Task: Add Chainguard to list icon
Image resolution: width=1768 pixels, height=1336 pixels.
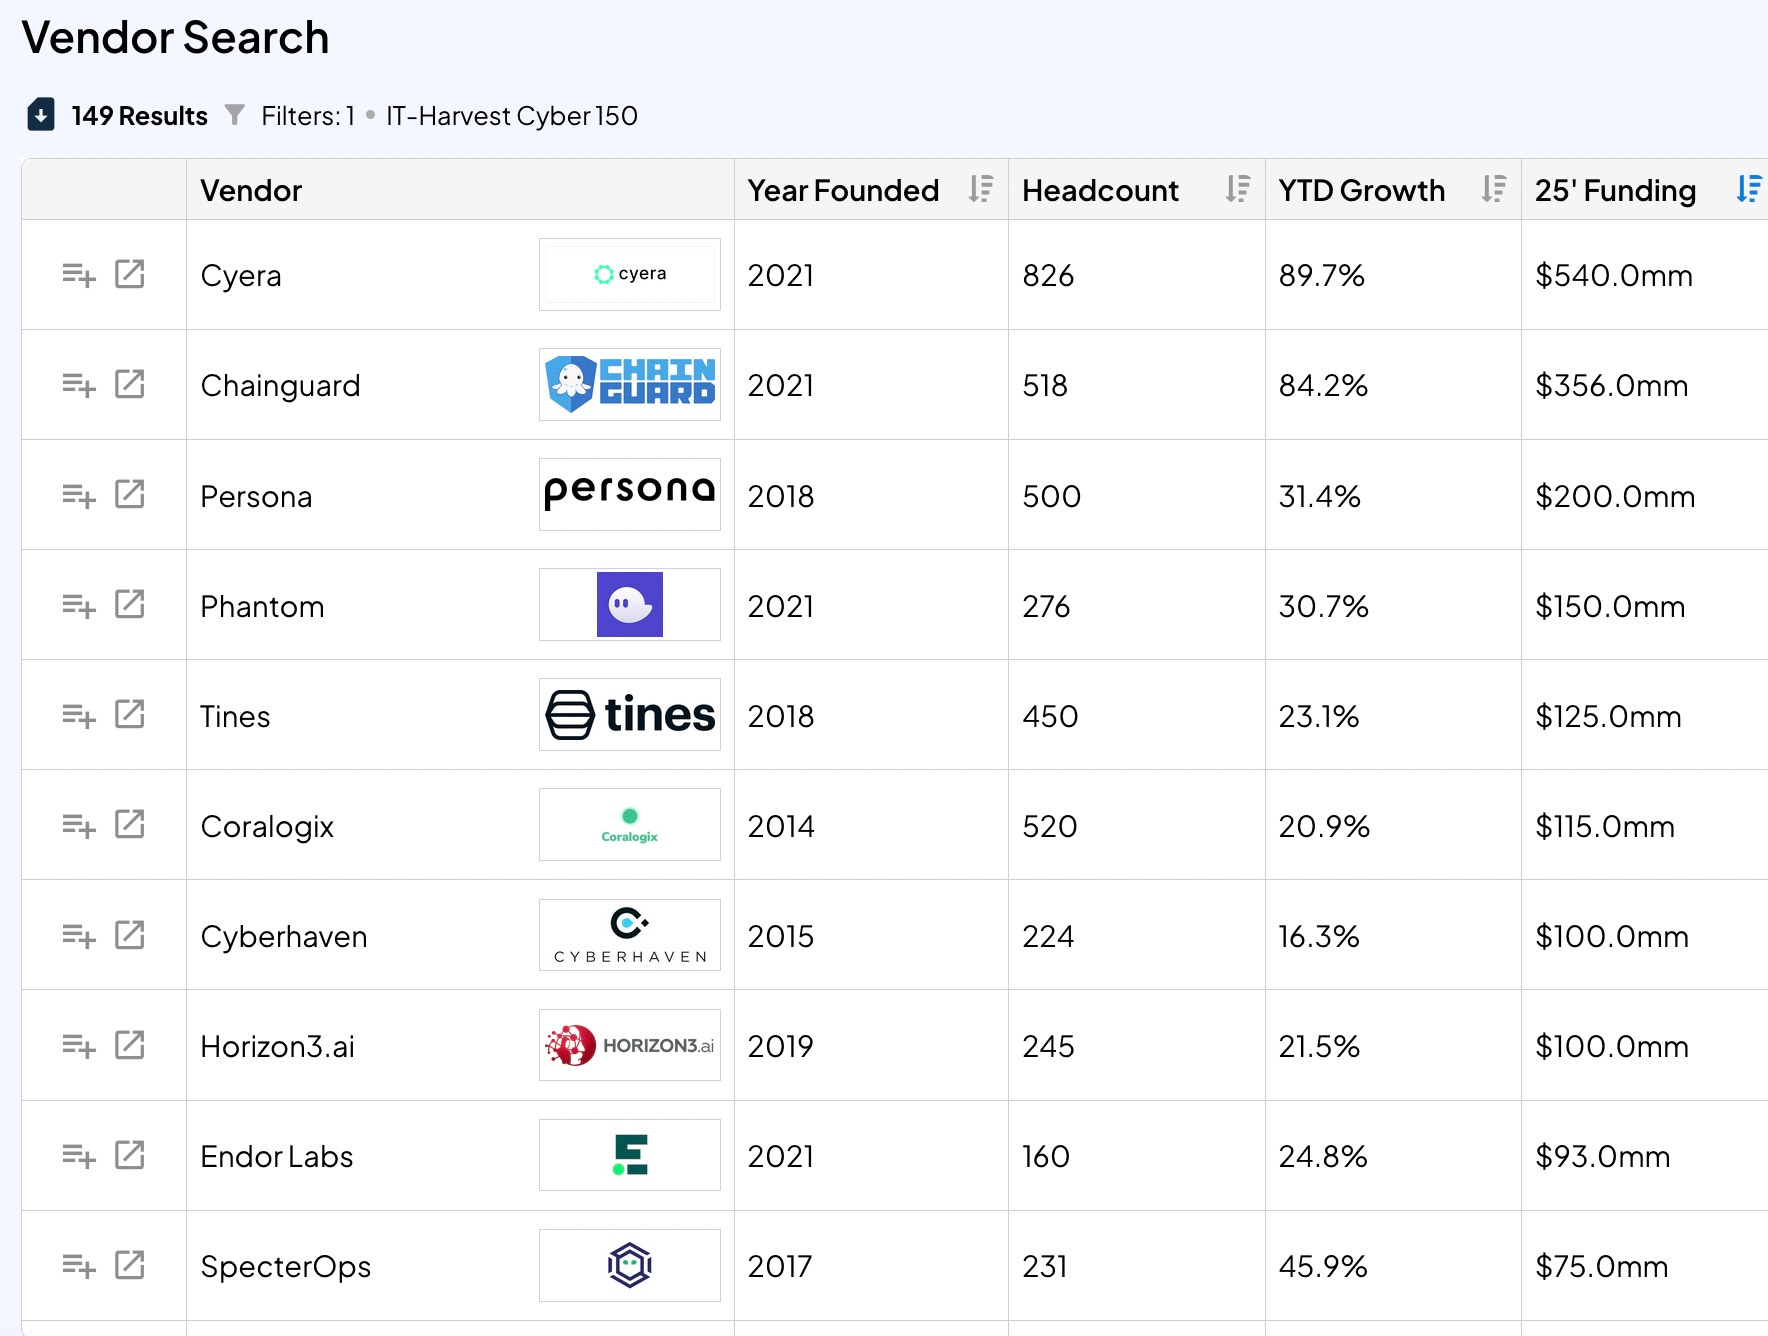Action: (x=79, y=385)
